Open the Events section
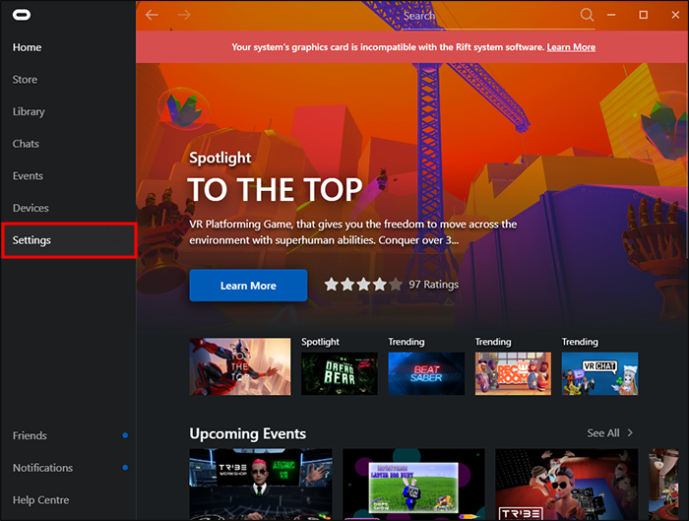Screen dimensions: 689x521 [x=28, y=176]
